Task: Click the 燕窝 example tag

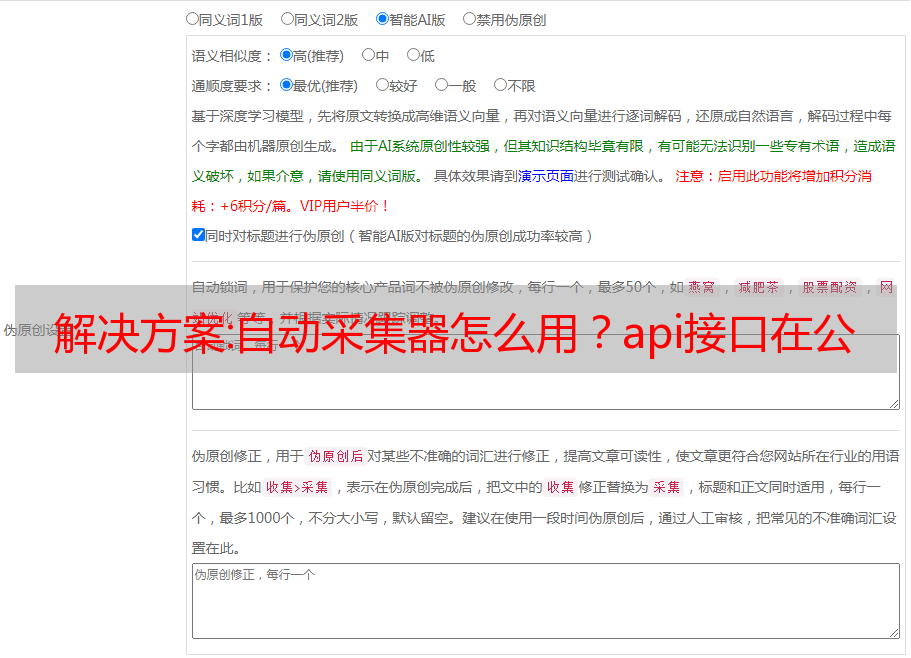Action: (x=701, y=287)
